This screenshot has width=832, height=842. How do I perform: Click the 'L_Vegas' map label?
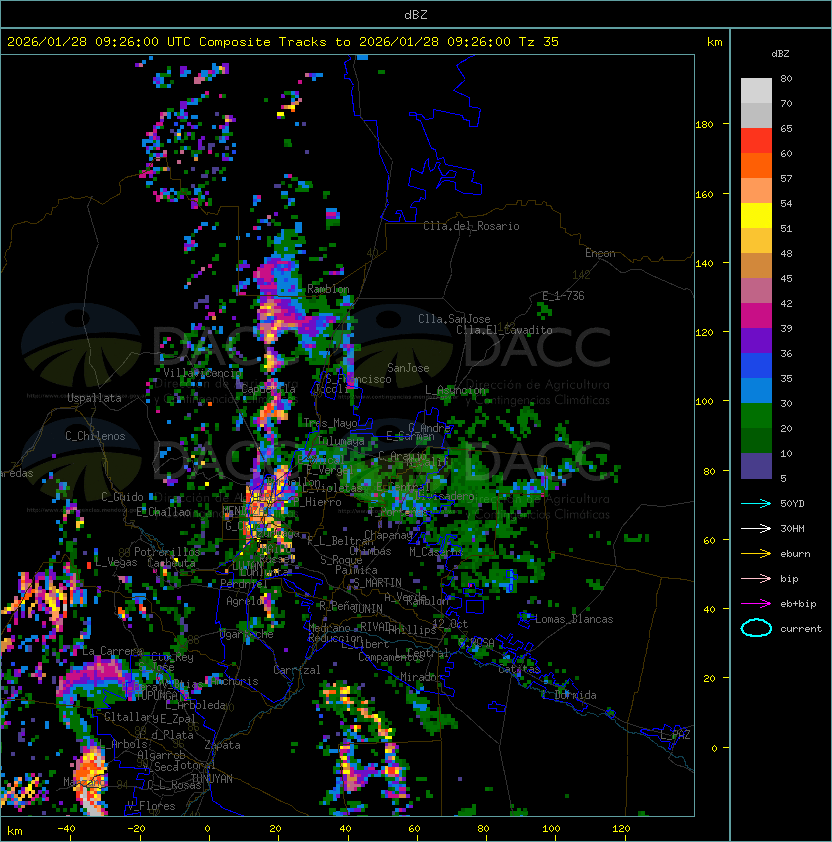pyautogui.click(x=116, y=562)
